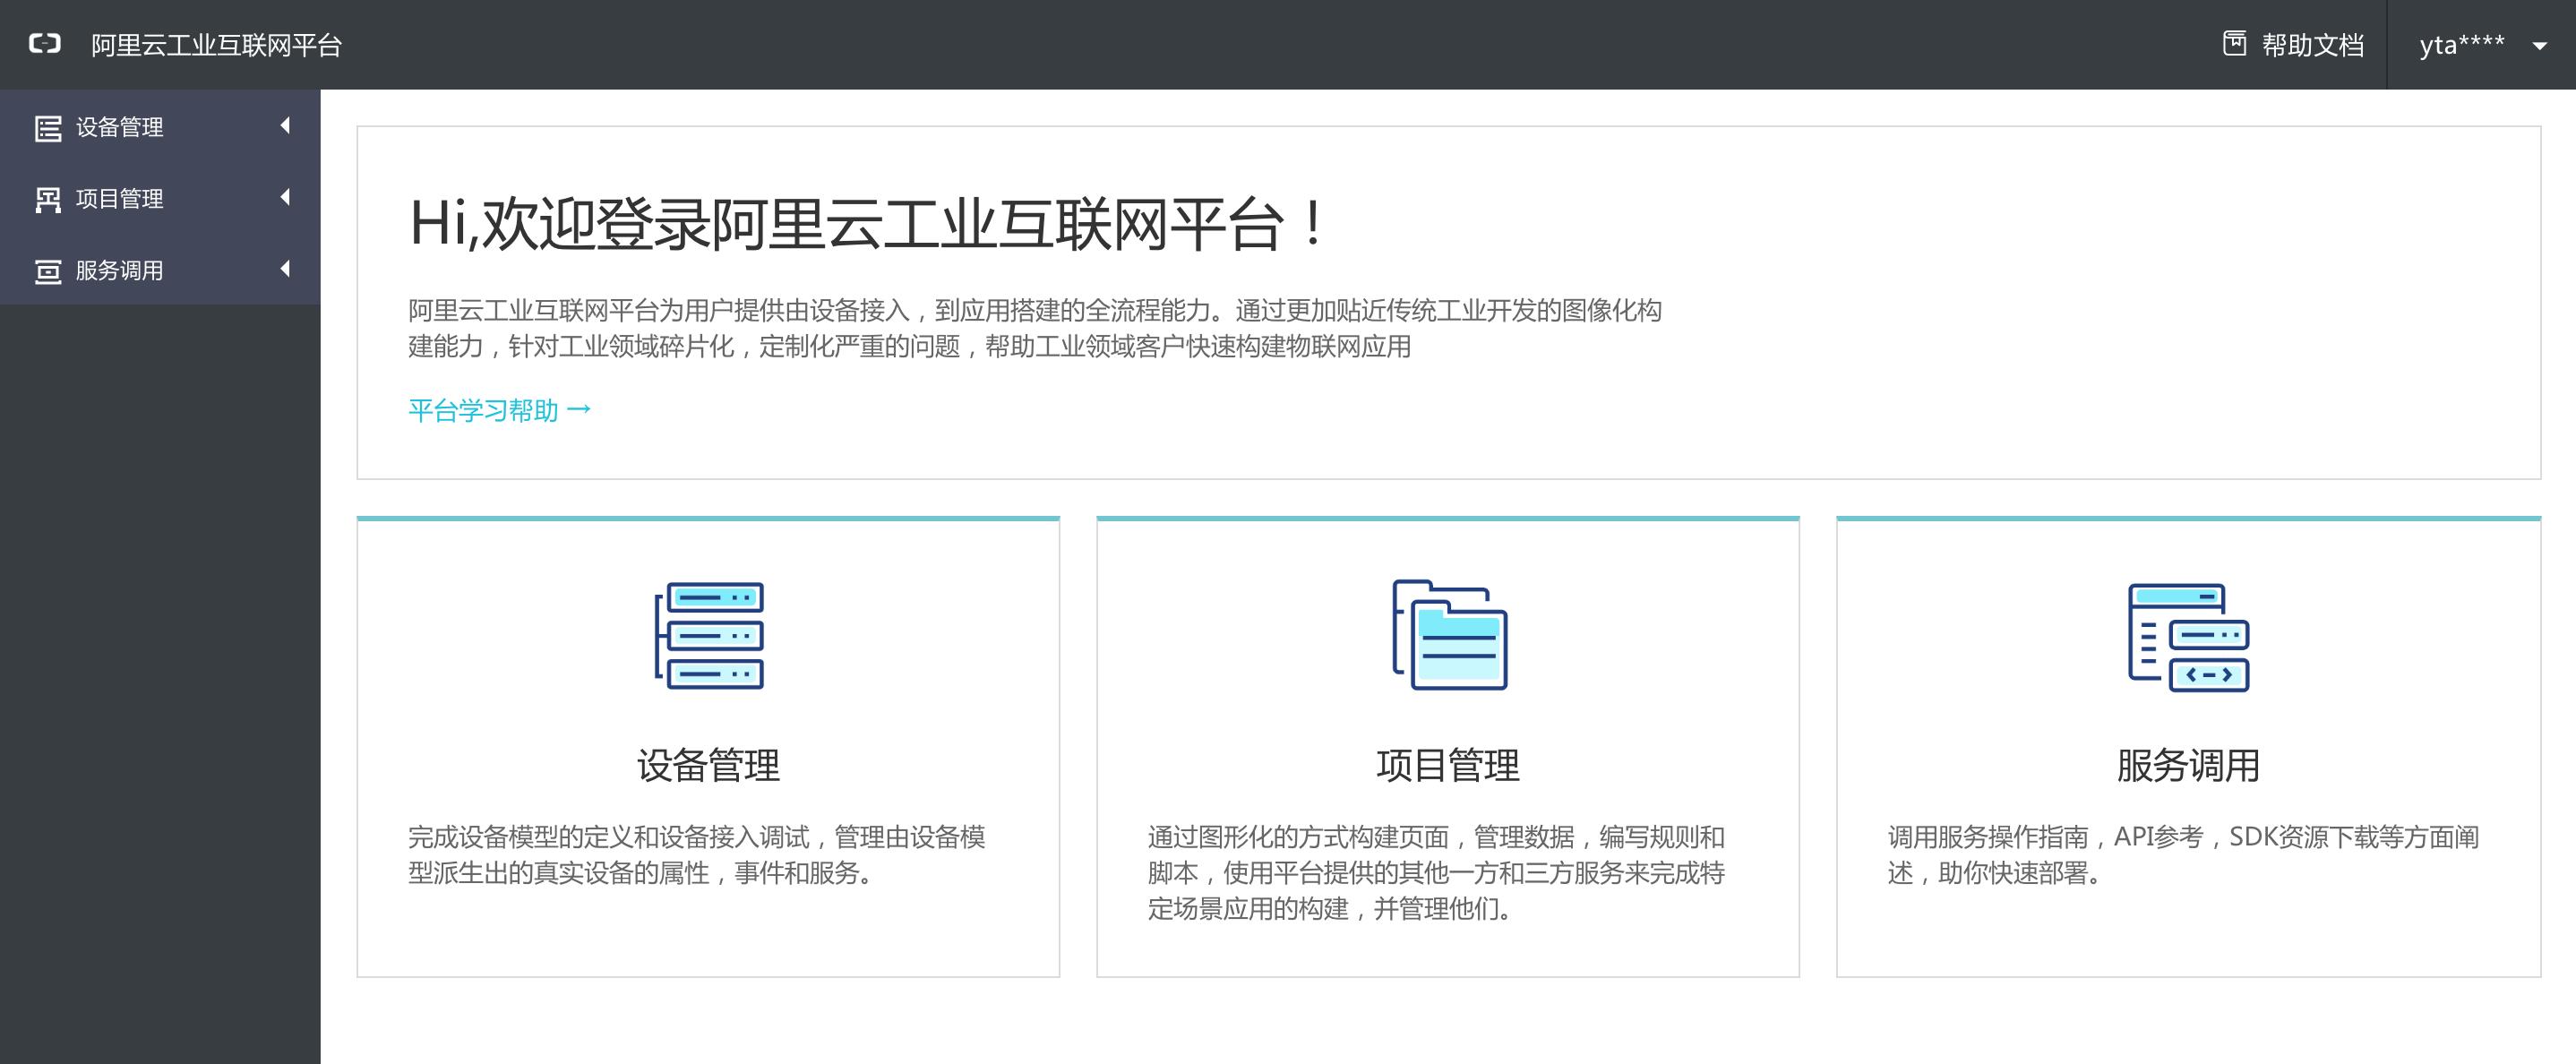
Task: Click the 项目管理 card title
Action: pos(1447,766)
